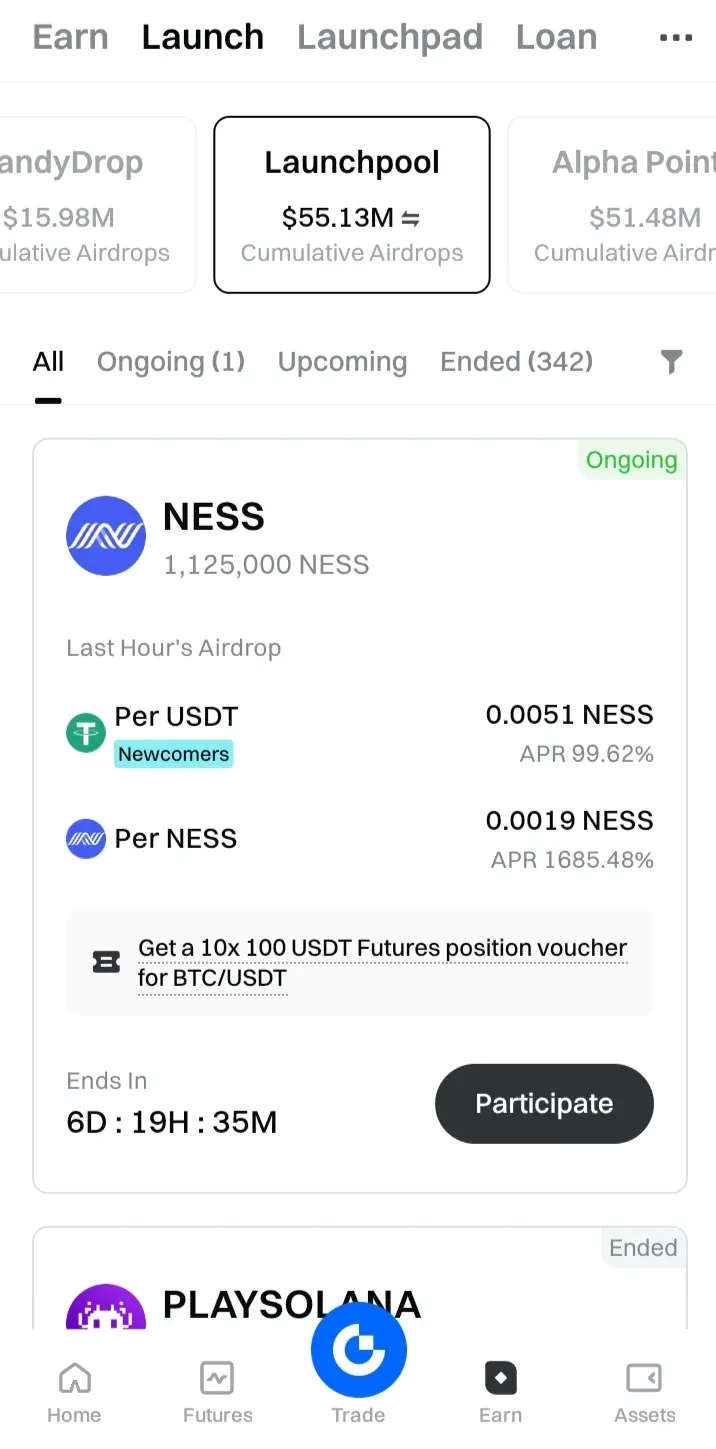The height and width of the screenshot is (1449, 716).
Task: Open Home from the bottom navigation
Action: [74, 1393]
